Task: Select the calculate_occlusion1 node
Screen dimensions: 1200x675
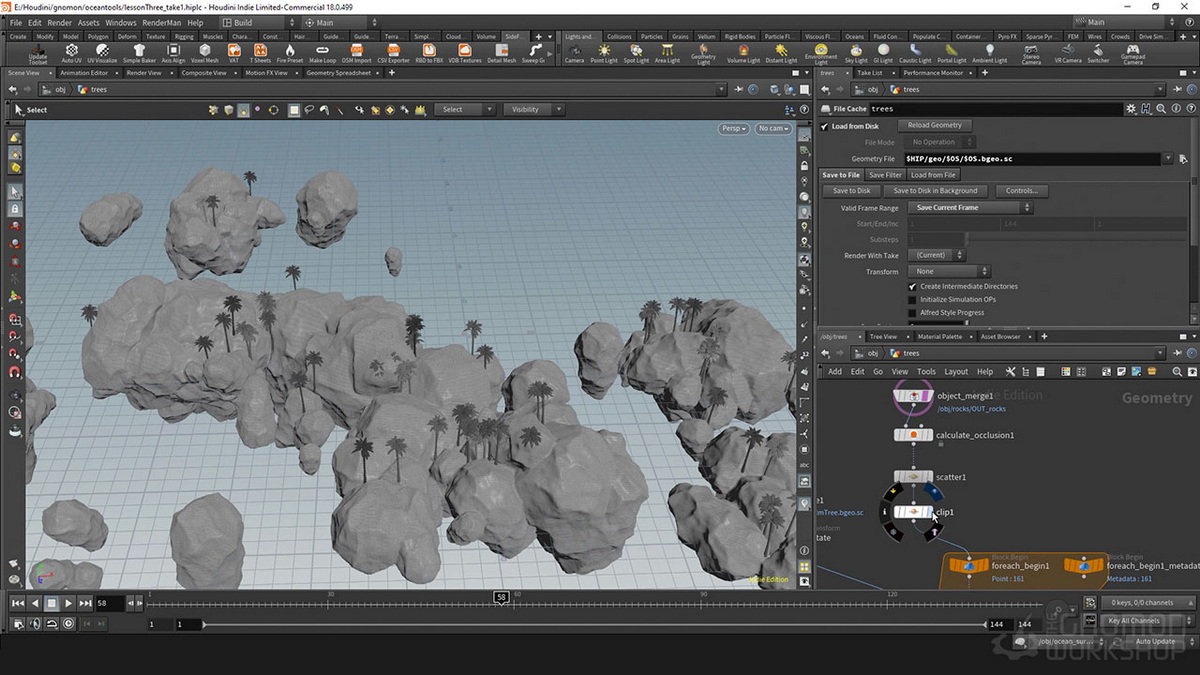Action: [x=913, y=435]
